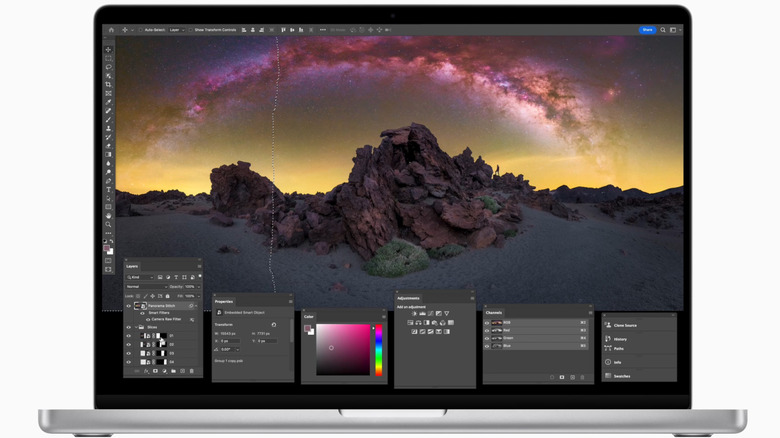Click the Channels panel tab
This screenshot has width=780, height=438.
click(494, 313)
